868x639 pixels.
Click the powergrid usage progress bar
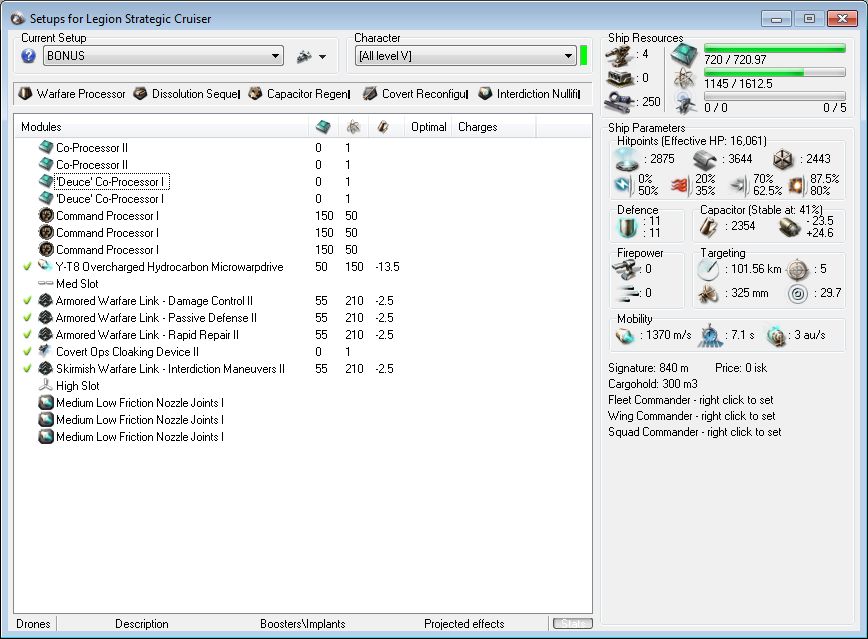pos(775,73)
